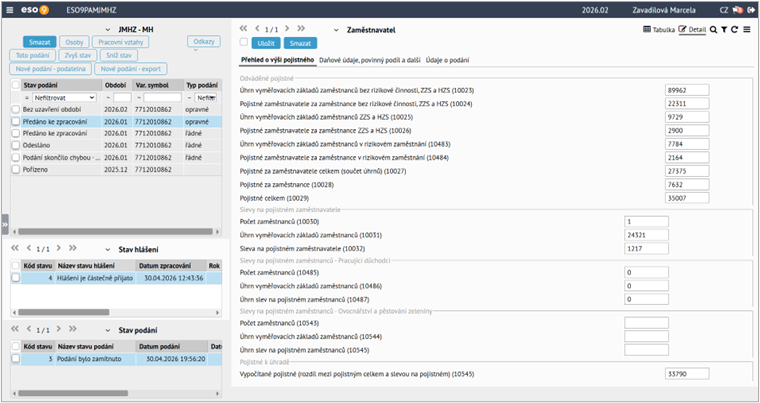Screen dimensions: 760x403
Task: Click the Stav hlášení horizontal scrollbar
Action: pos(63,312)
